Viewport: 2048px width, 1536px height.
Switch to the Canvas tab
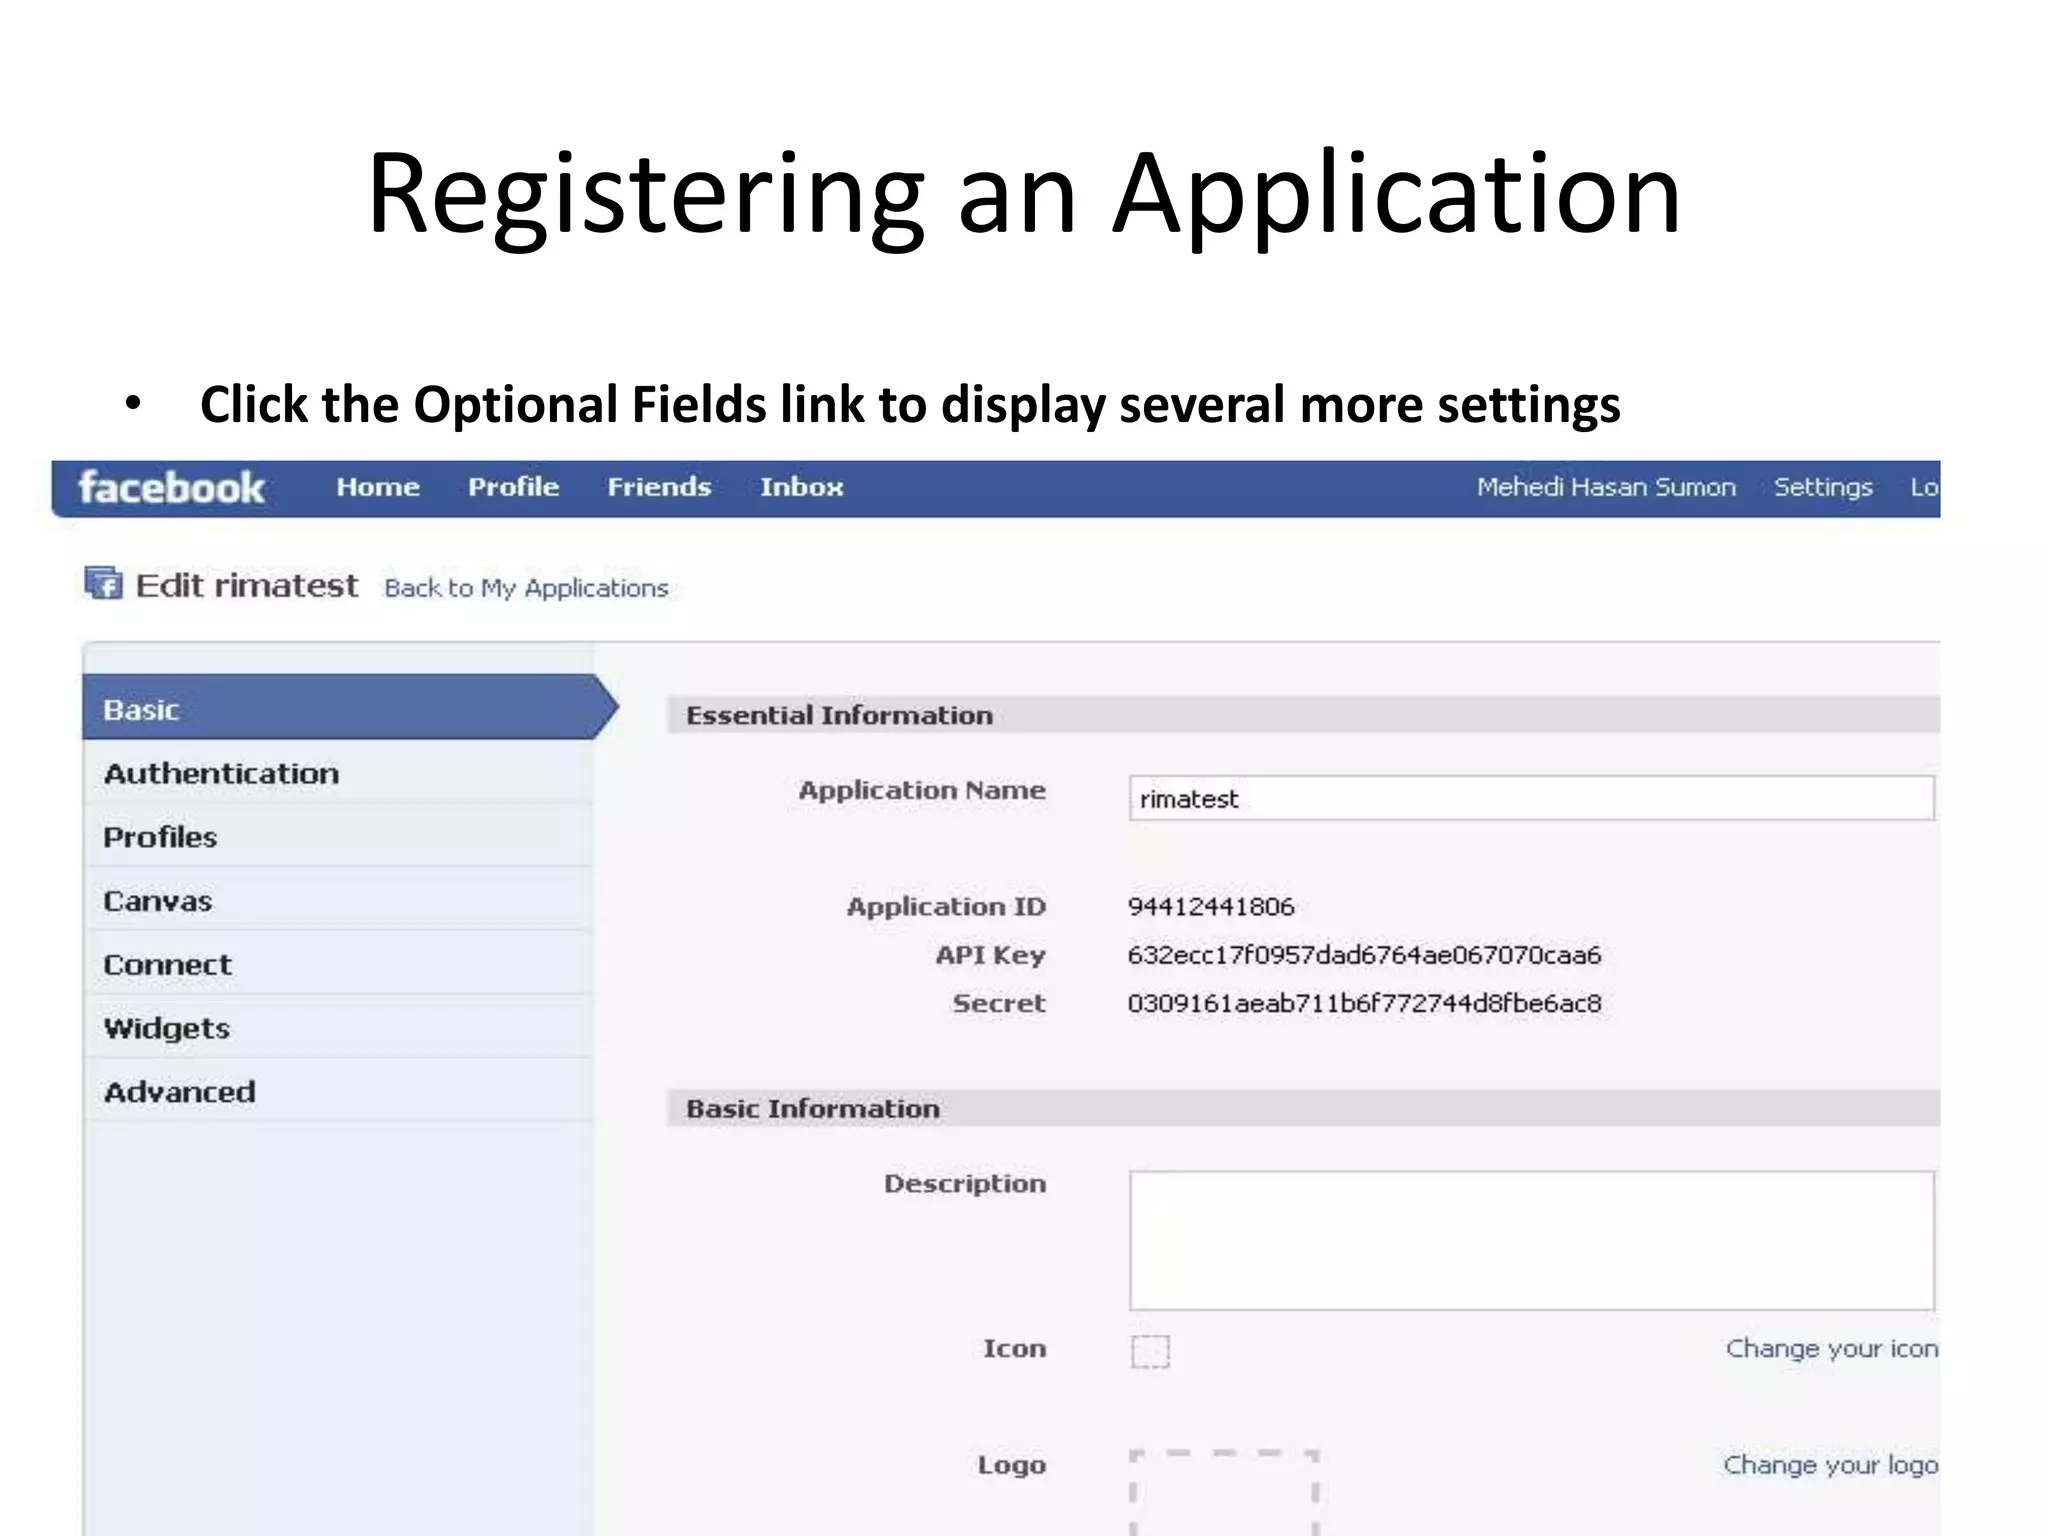coord(158,901)
